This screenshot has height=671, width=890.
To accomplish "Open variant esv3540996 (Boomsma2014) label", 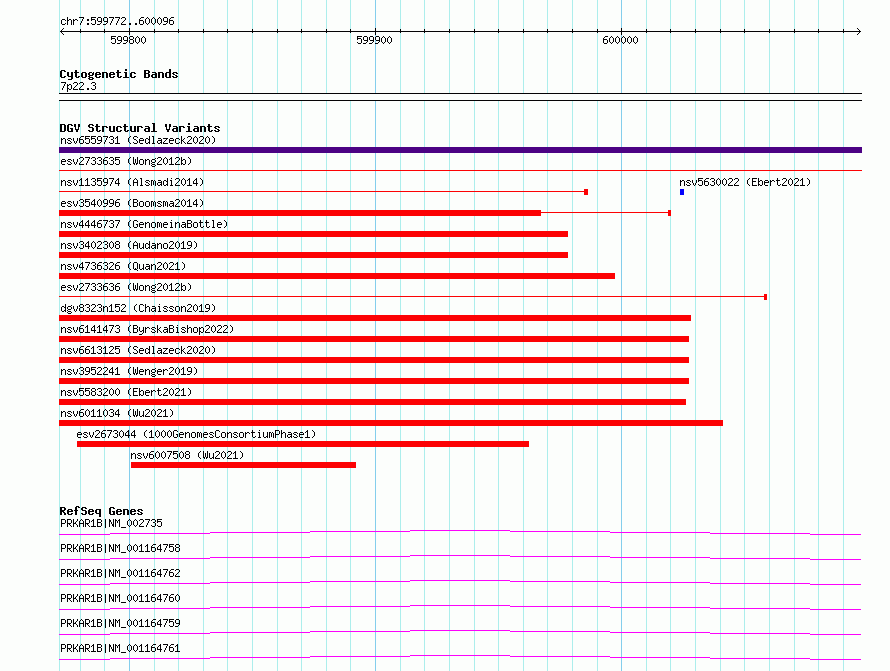I will click(x=132, y=203).
